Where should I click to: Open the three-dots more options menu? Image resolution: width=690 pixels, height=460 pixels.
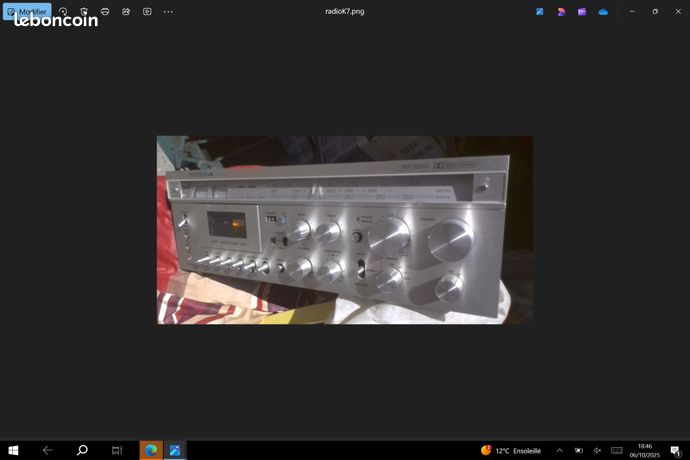tap(168, 12)
